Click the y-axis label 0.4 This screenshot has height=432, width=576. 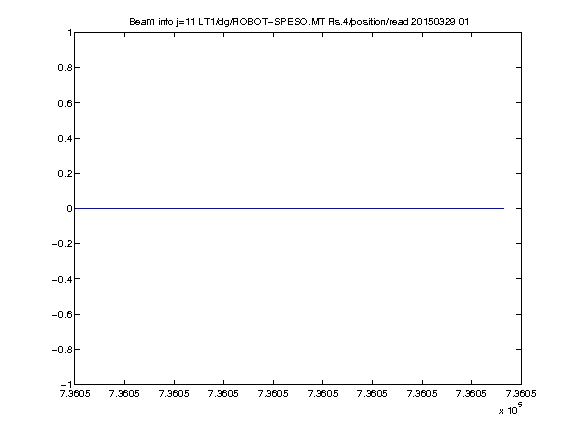(64, 138)
